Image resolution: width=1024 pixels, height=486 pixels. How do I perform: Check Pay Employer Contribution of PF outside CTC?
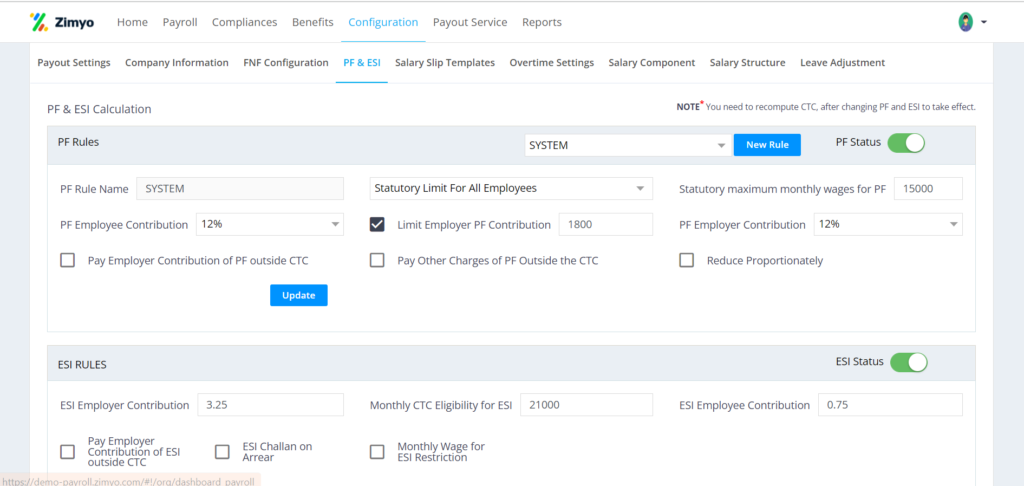tap(67, 261)
